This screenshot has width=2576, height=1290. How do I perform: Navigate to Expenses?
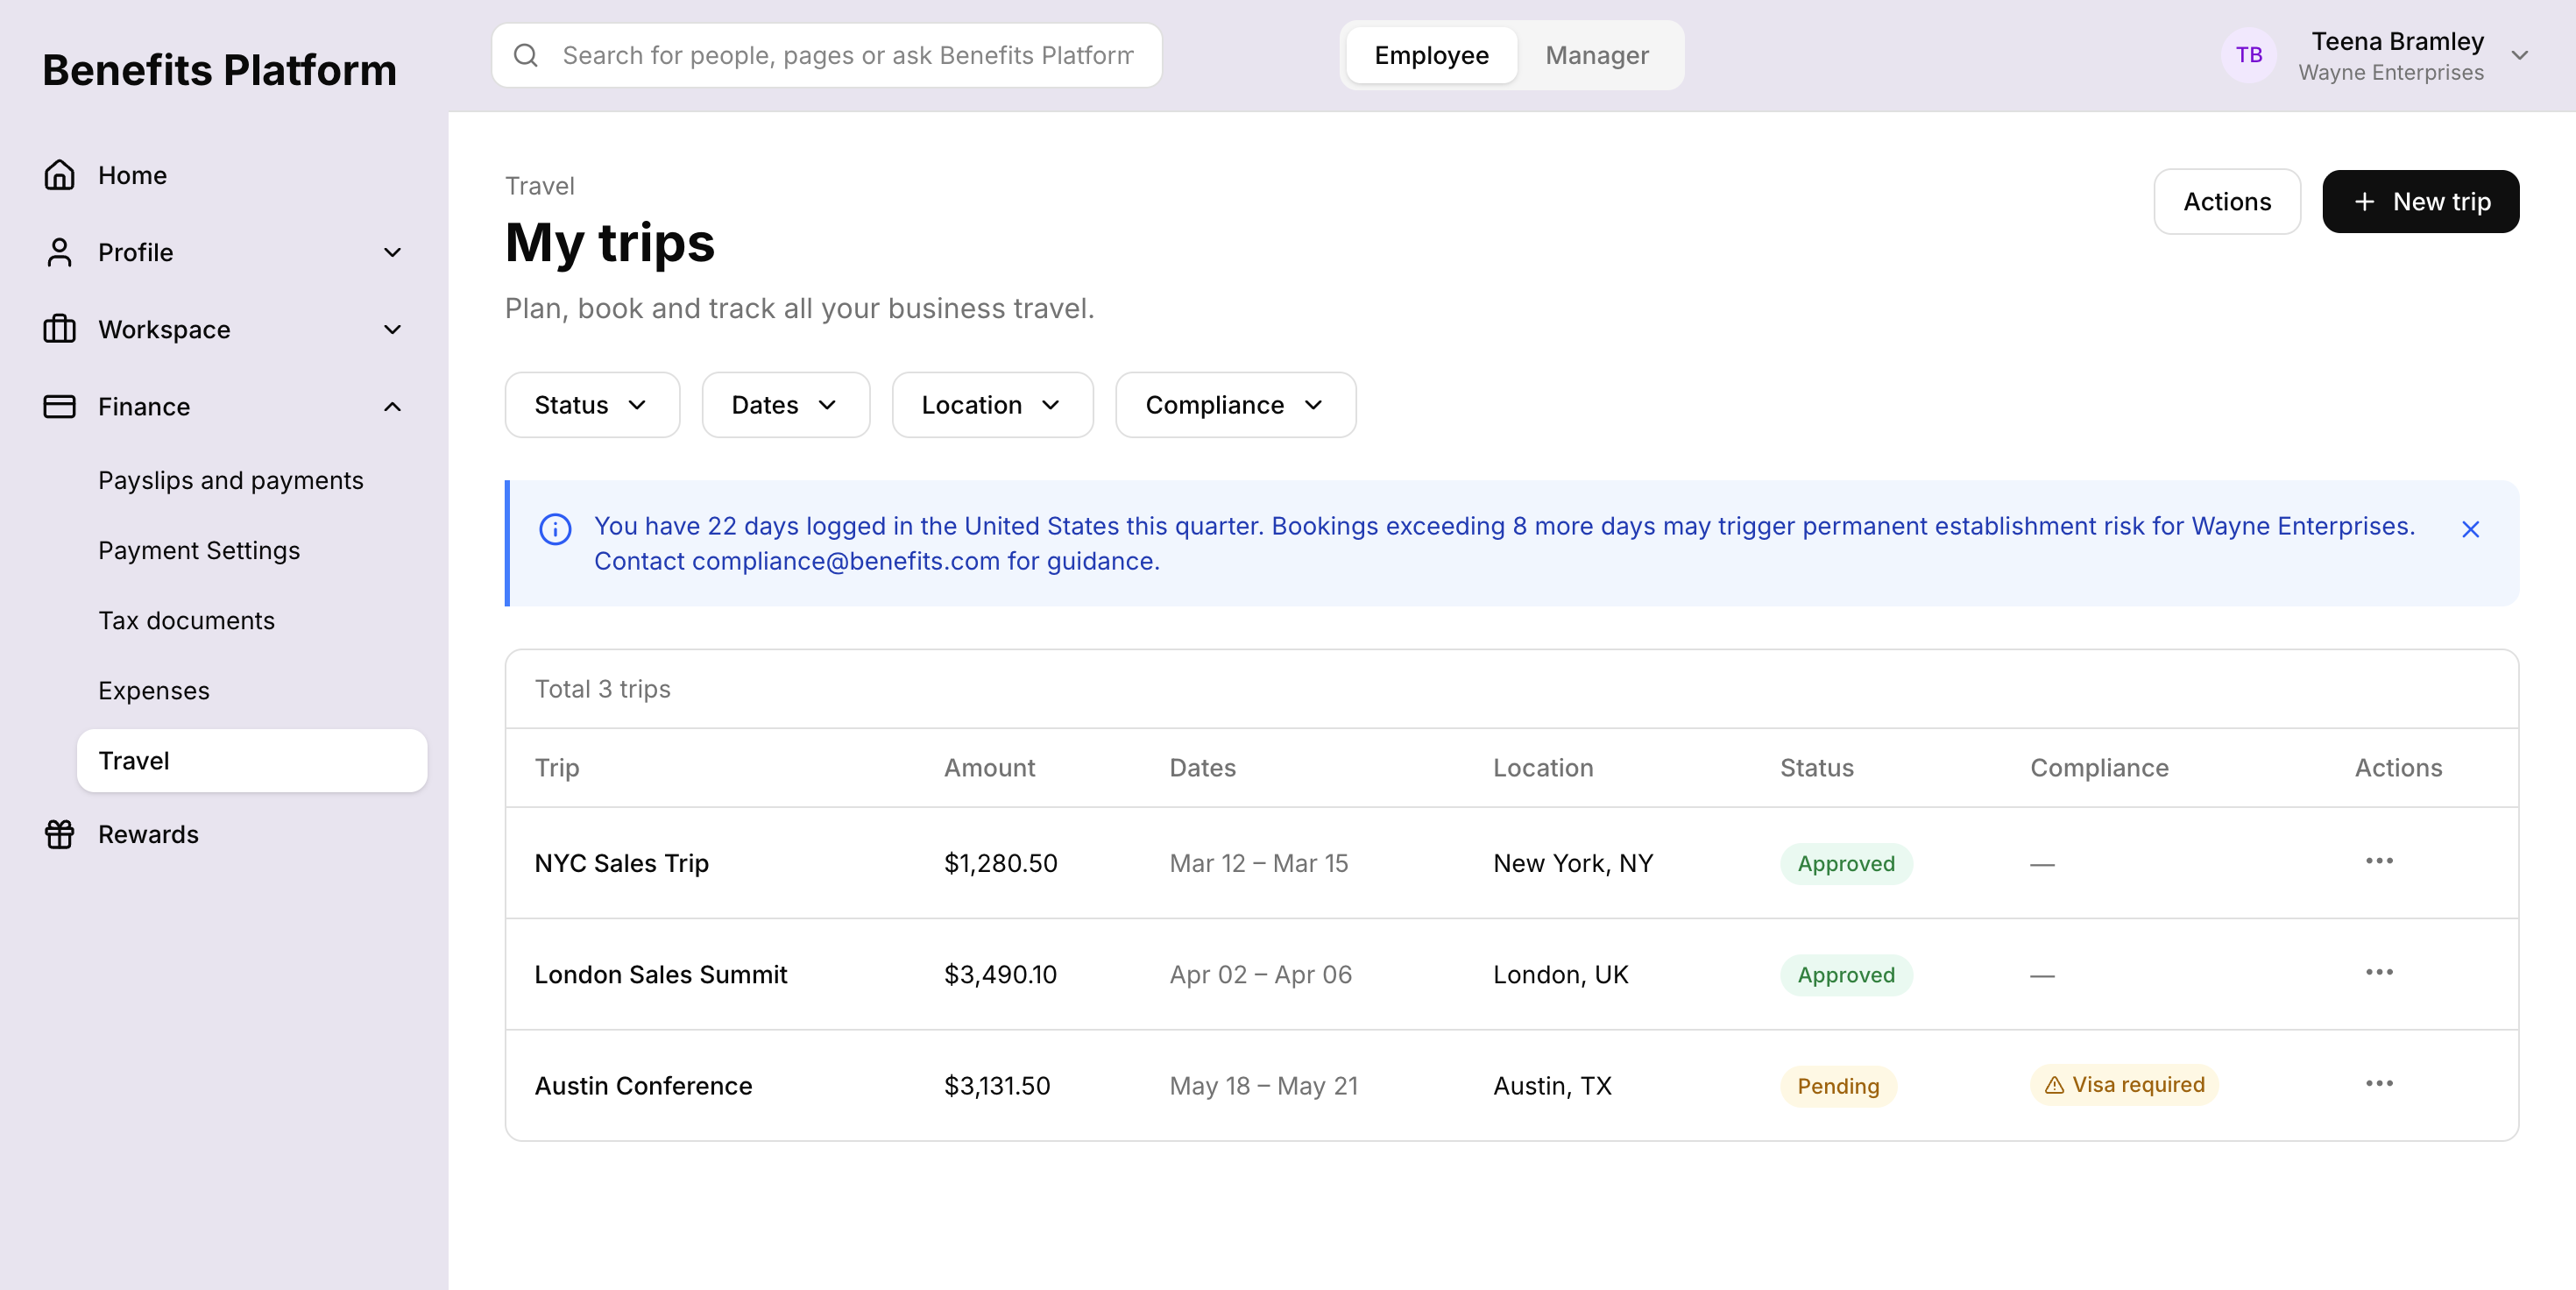tap(154, 690)
